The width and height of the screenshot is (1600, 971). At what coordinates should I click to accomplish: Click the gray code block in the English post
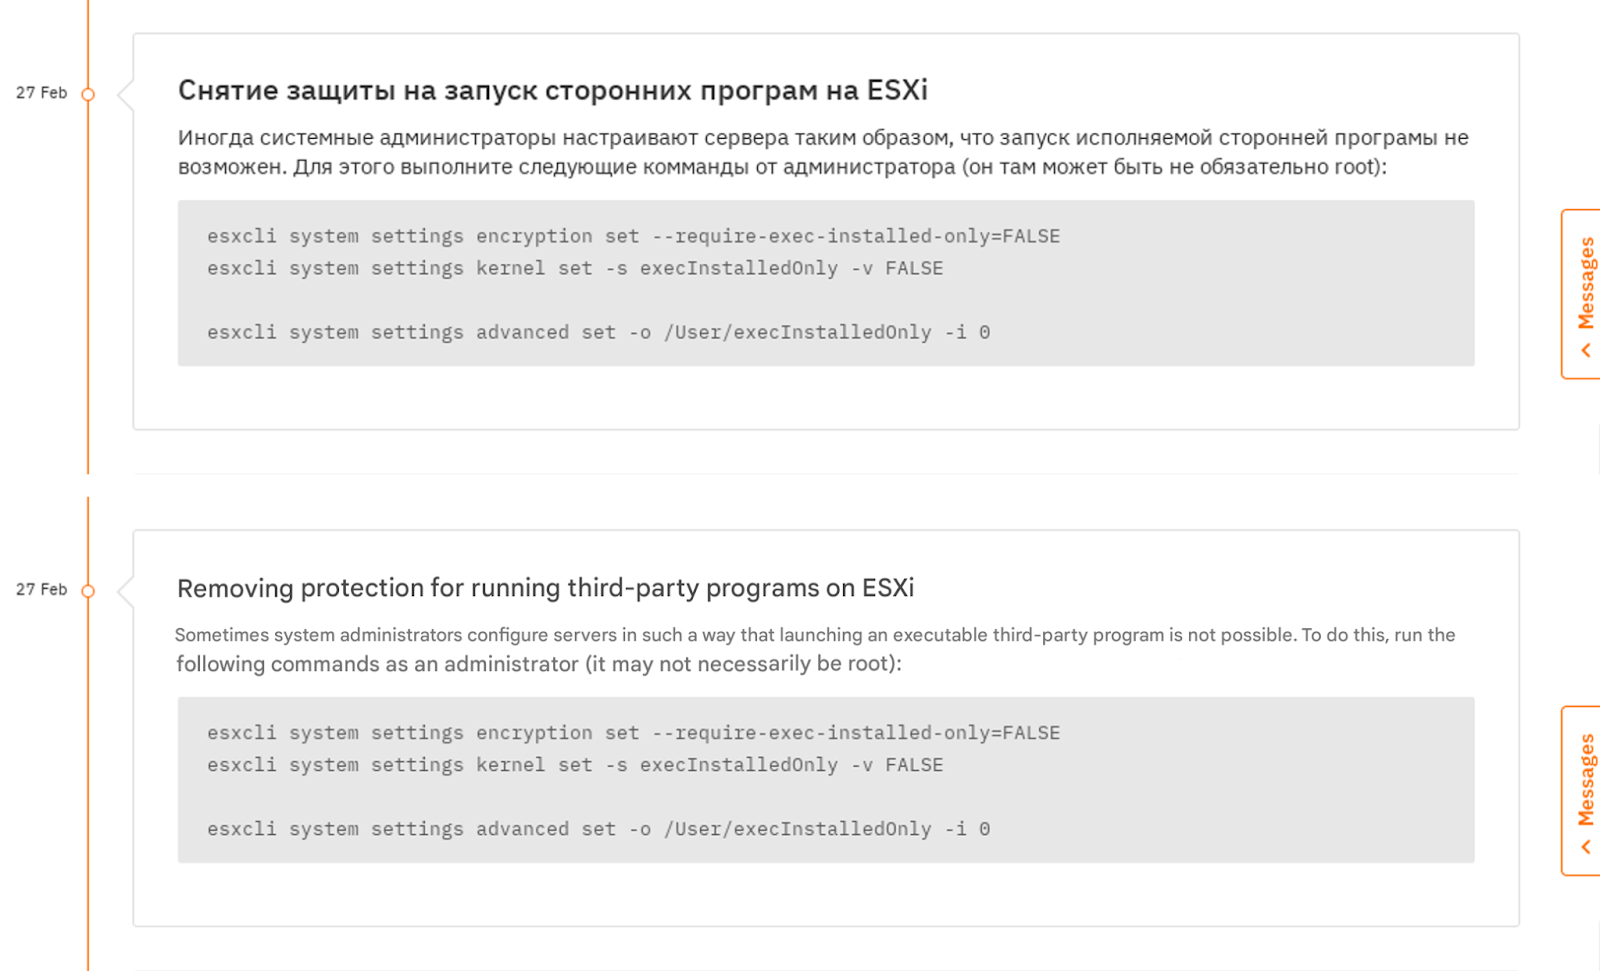coord(825,780)
